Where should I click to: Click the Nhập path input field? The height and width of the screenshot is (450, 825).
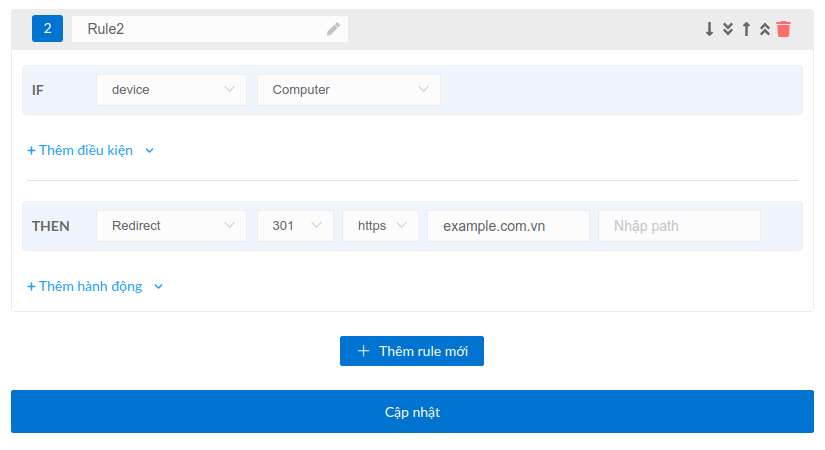tap(679, 226)
